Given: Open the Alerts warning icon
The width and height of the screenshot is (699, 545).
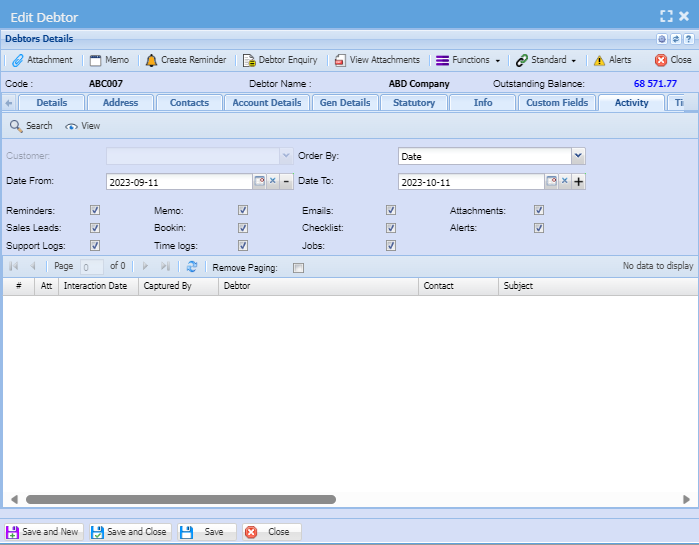Looking at the screenshot, I should click(600, 60).
